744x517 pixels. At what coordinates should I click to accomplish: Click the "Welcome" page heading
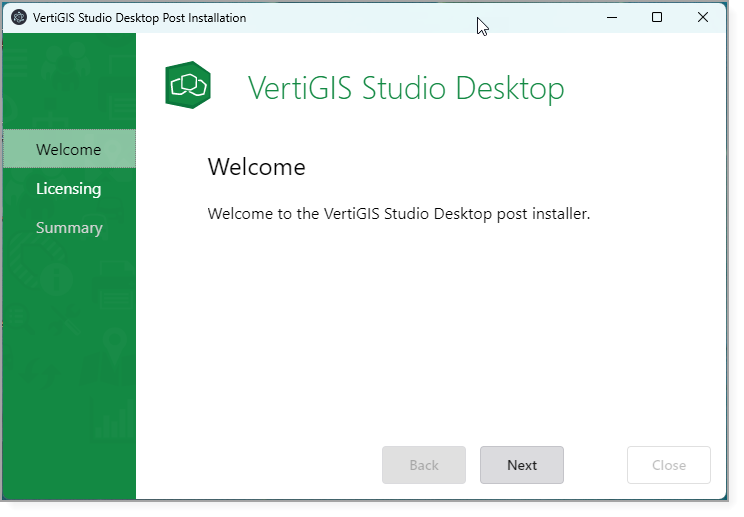[x=256, y=167]
